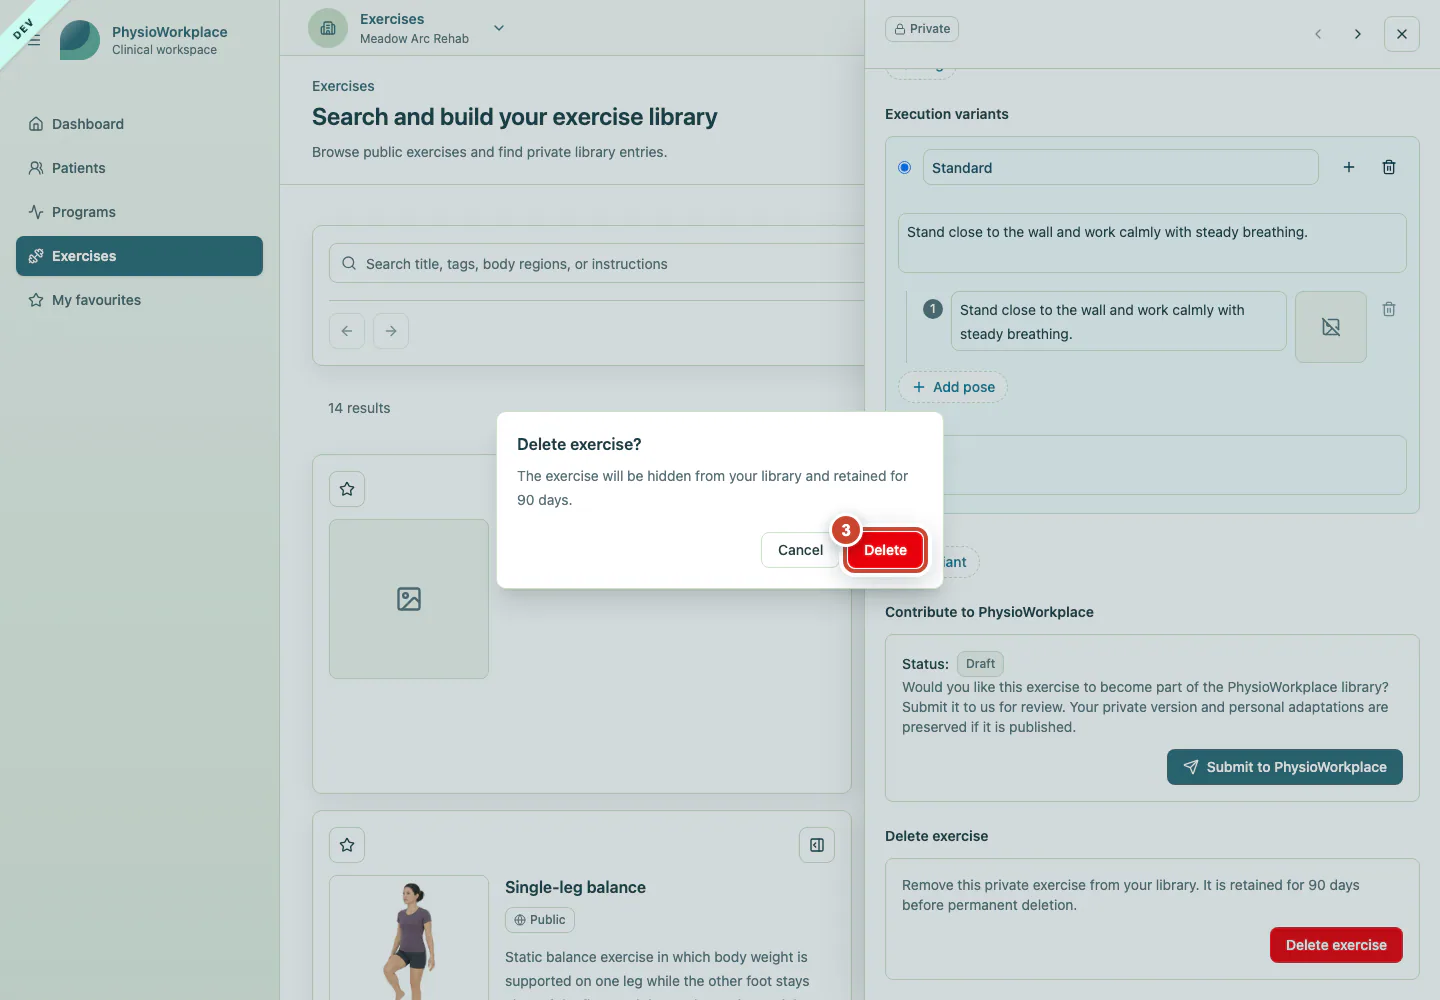
Task: Add an image to pose 1
Action: coord(1331,327)
